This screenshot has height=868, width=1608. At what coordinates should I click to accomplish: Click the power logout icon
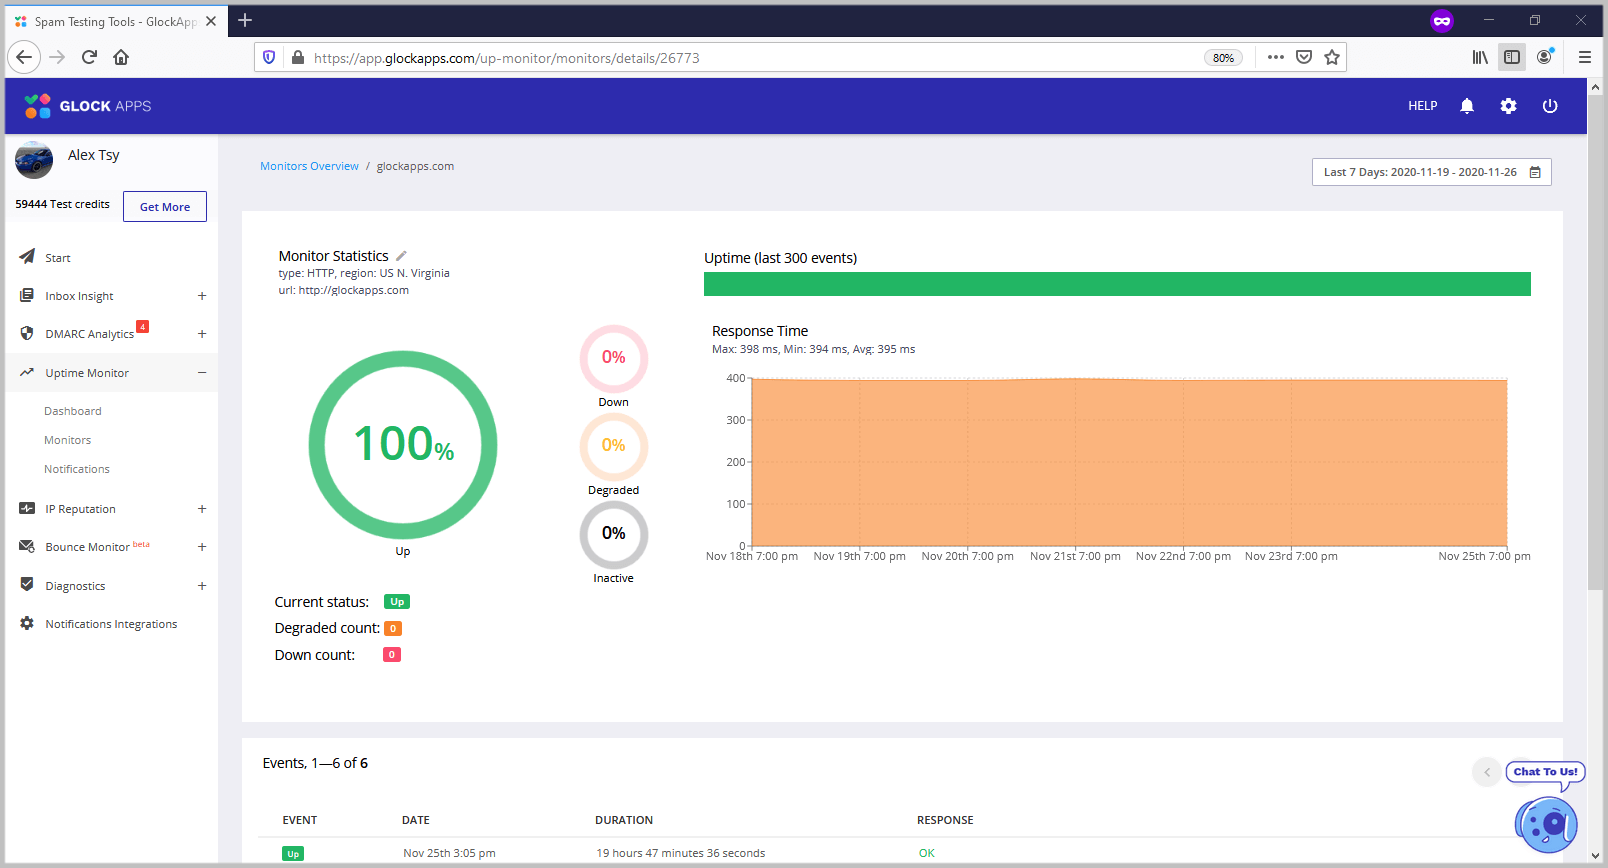pyautogui.click(x=1550, y=106)
